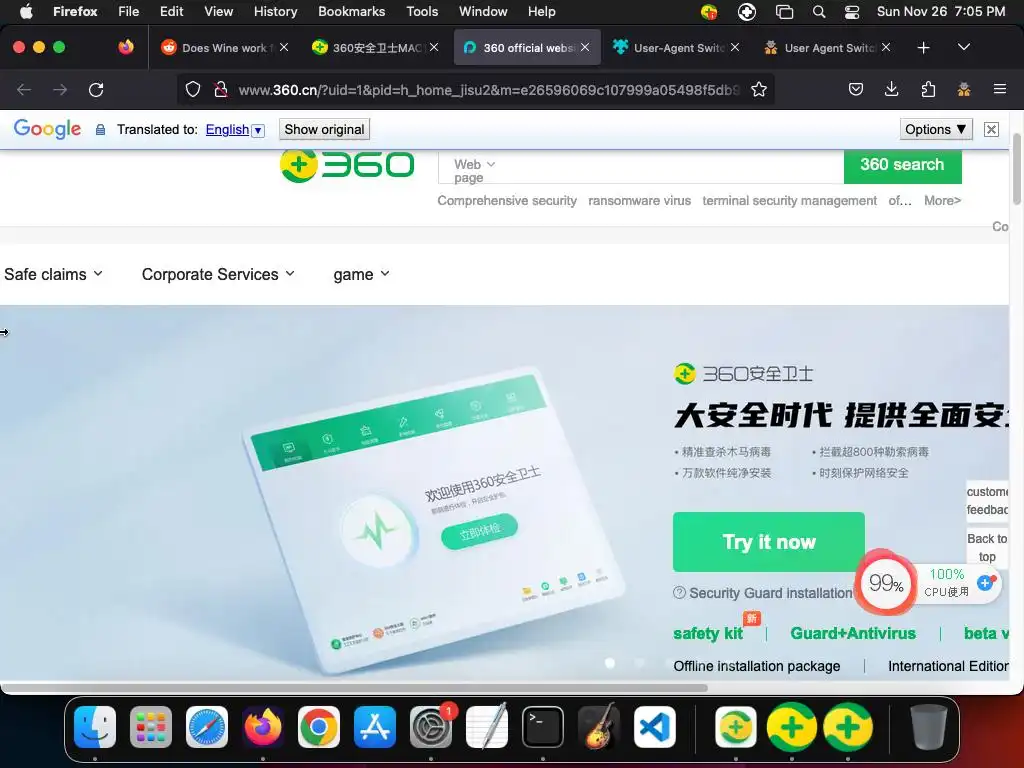Viewport: 1024px width, 768px height.
Task: Click the ransomware virus suggestion link
Action: [x=639, y=200]
